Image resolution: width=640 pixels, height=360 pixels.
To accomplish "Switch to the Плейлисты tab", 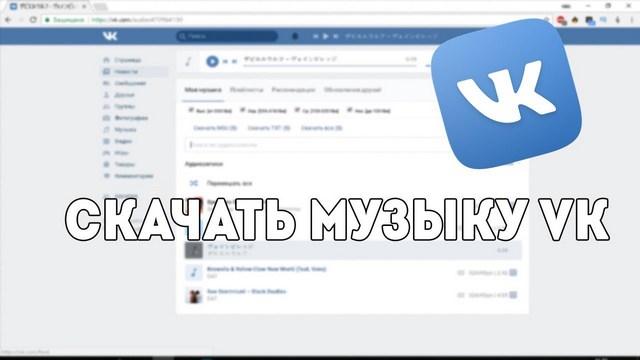I will pos(247,90).
